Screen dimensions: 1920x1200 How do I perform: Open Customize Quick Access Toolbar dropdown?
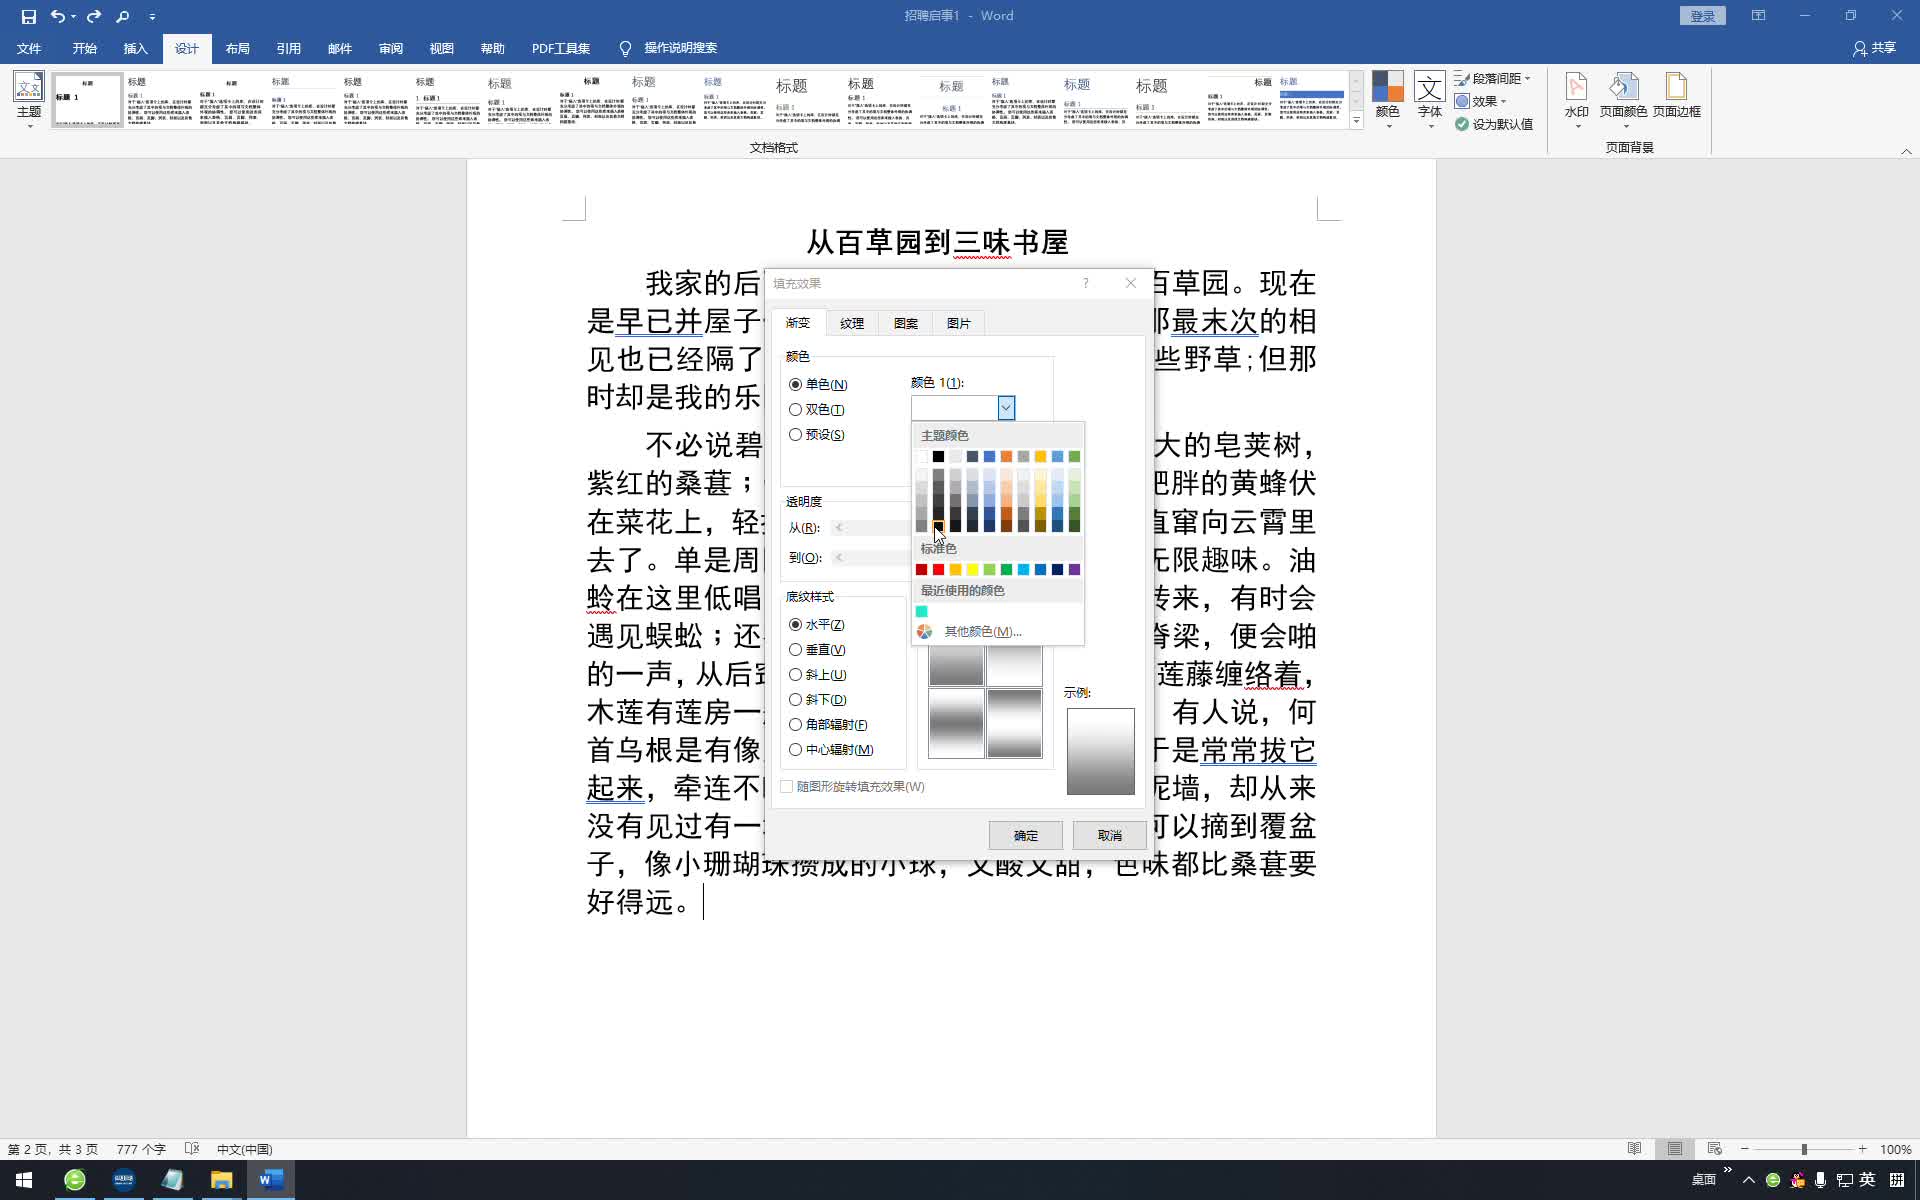coord(152,16)
